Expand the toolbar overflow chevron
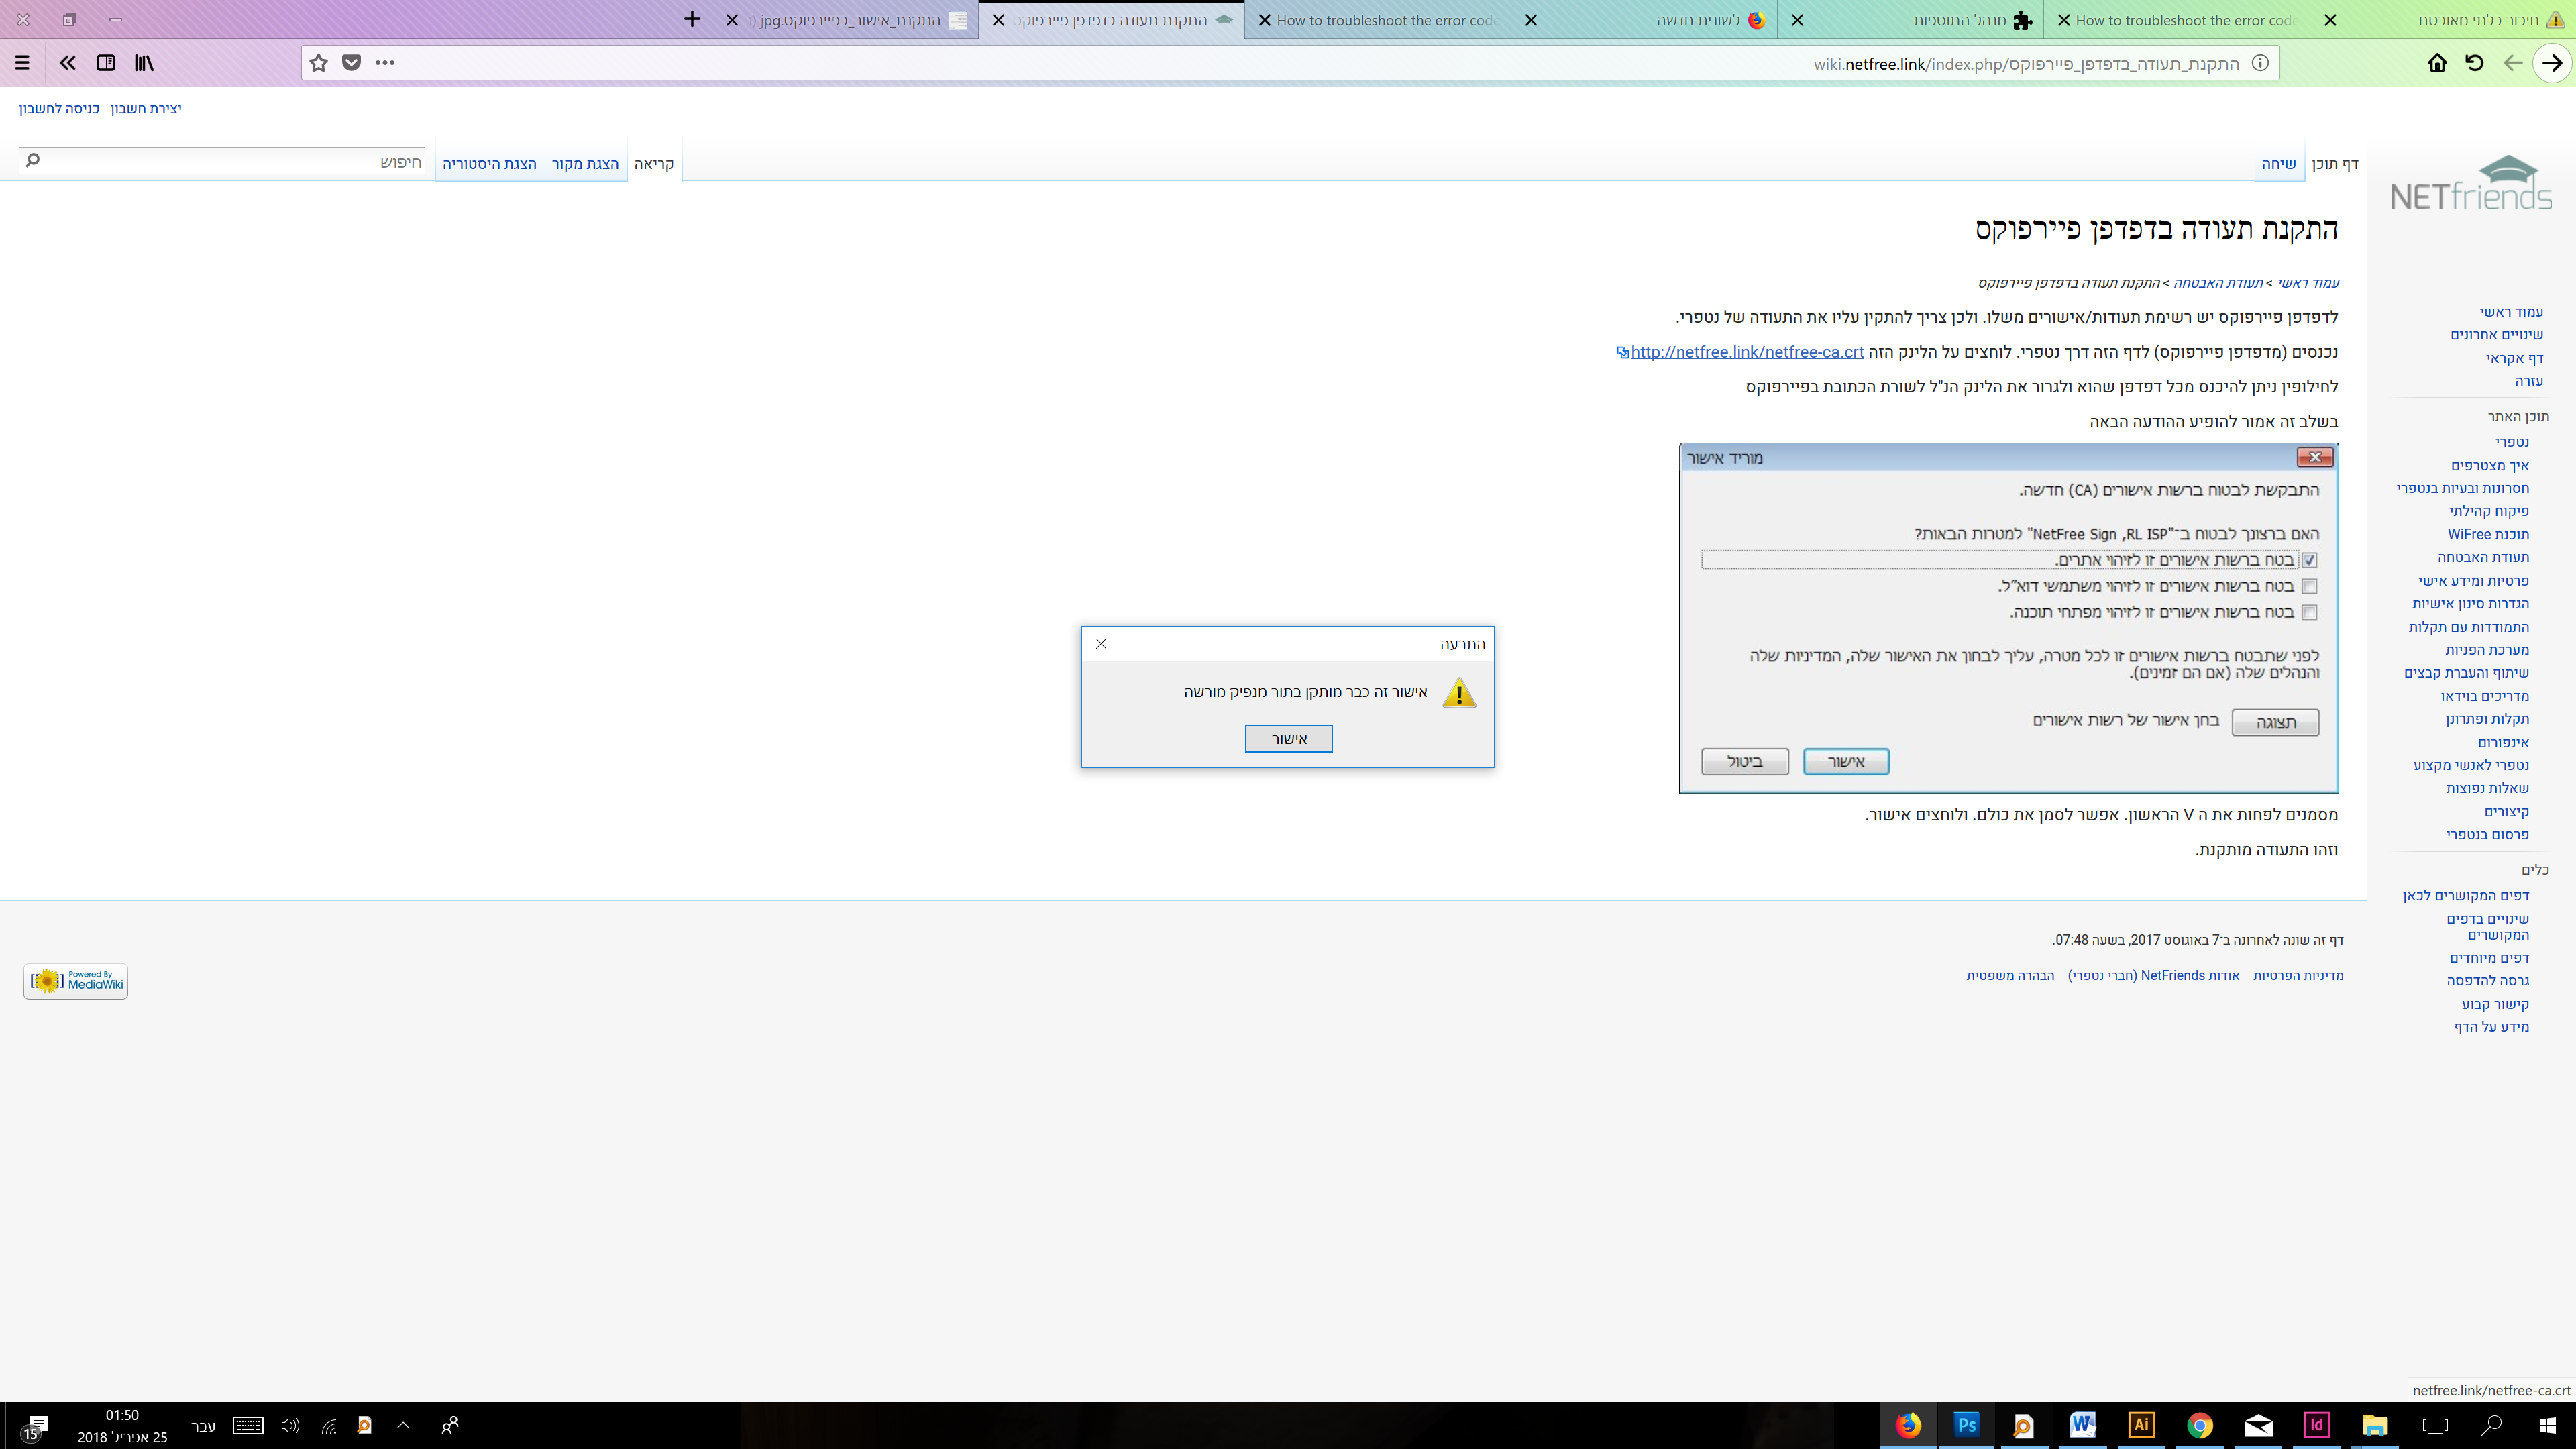This screenshot has height=1449, width=2576. pyautogui.click(x=67, y=63)
